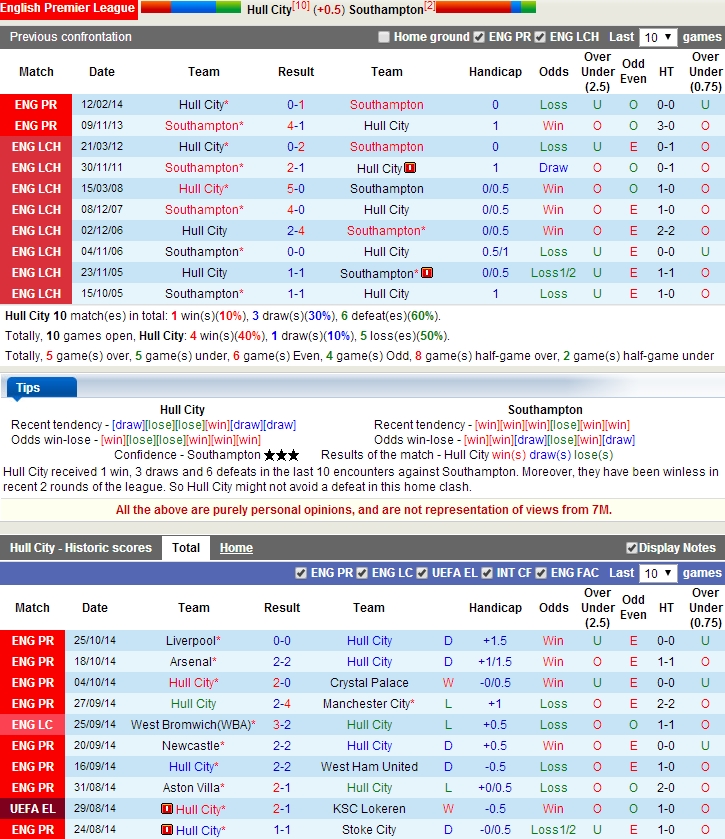Click the red card icon before Hull City vs Stoke City
Viewport: 725px width, 839px height.
[x=166, y=830]
